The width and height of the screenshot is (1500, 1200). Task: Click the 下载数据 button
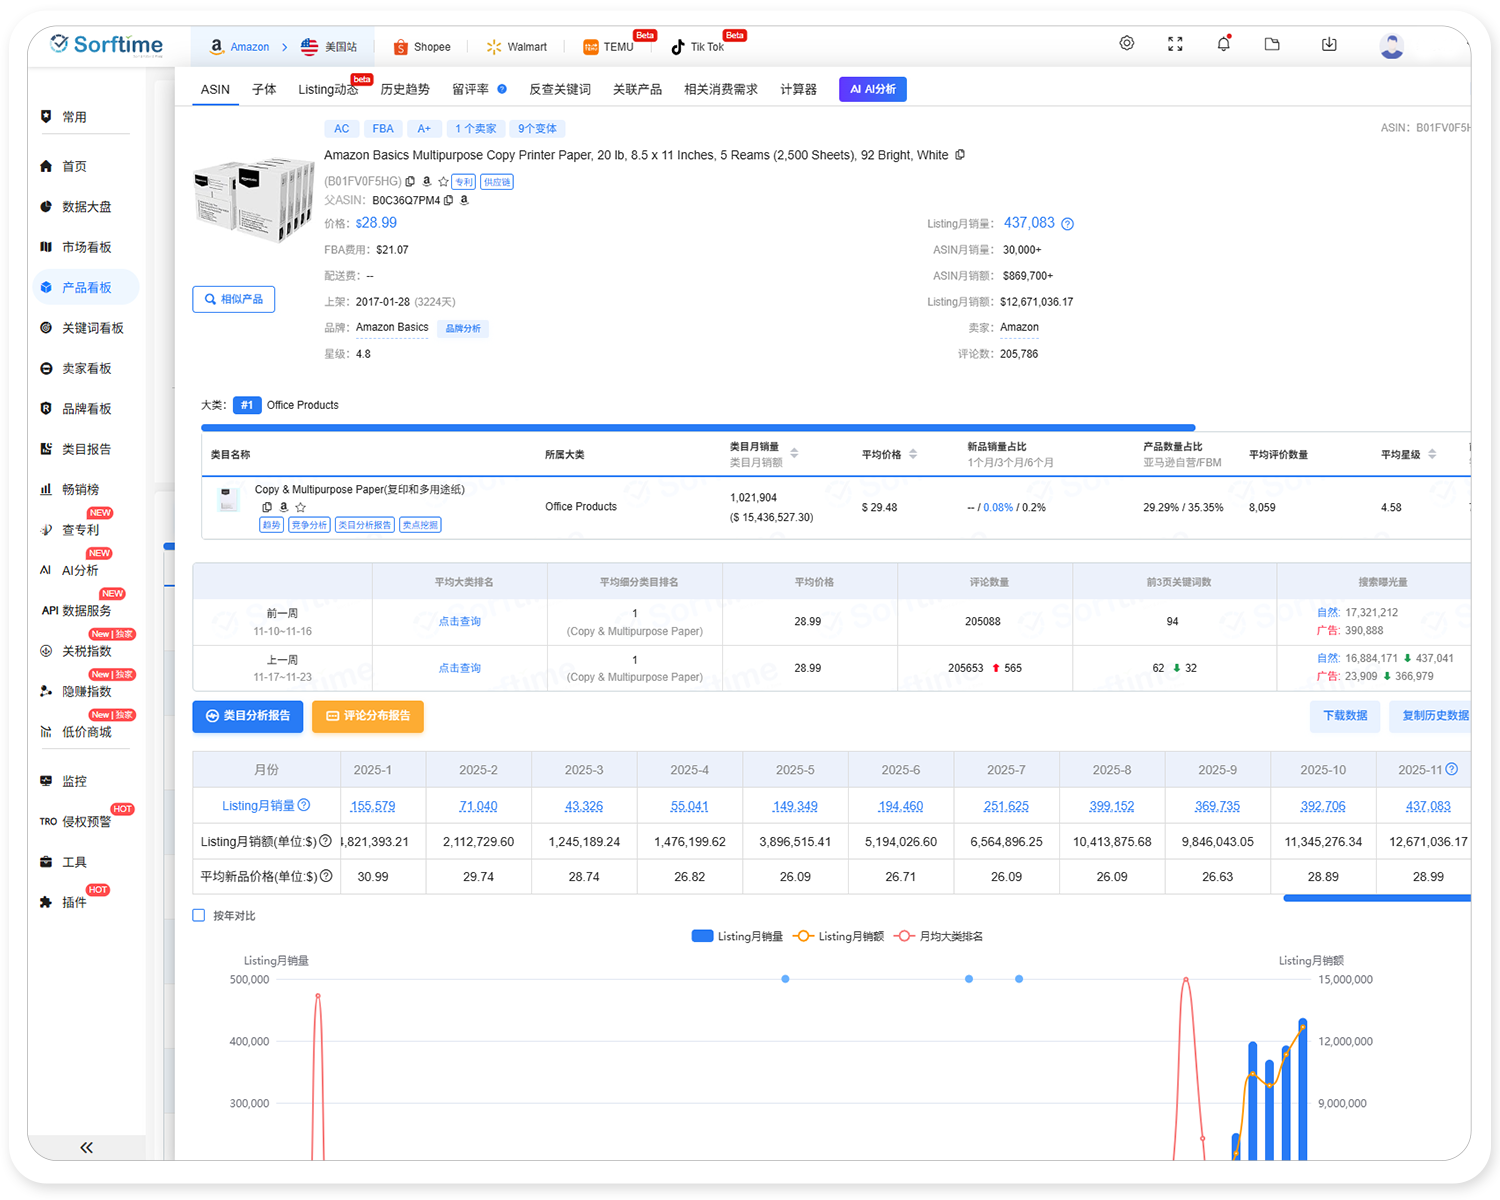pyautogui.click(x=1344, y=716)
